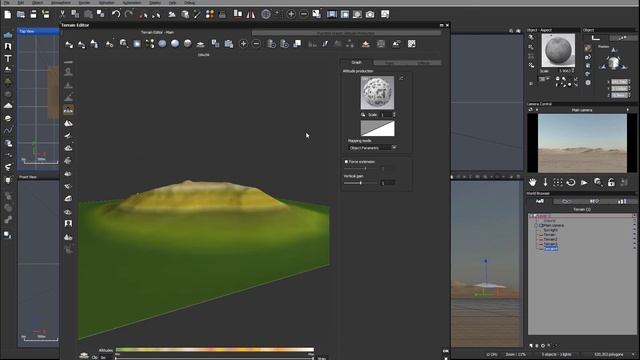Click the Copy icon in main toolbar
Screen dimensions: 640x360
pos(75,14)
